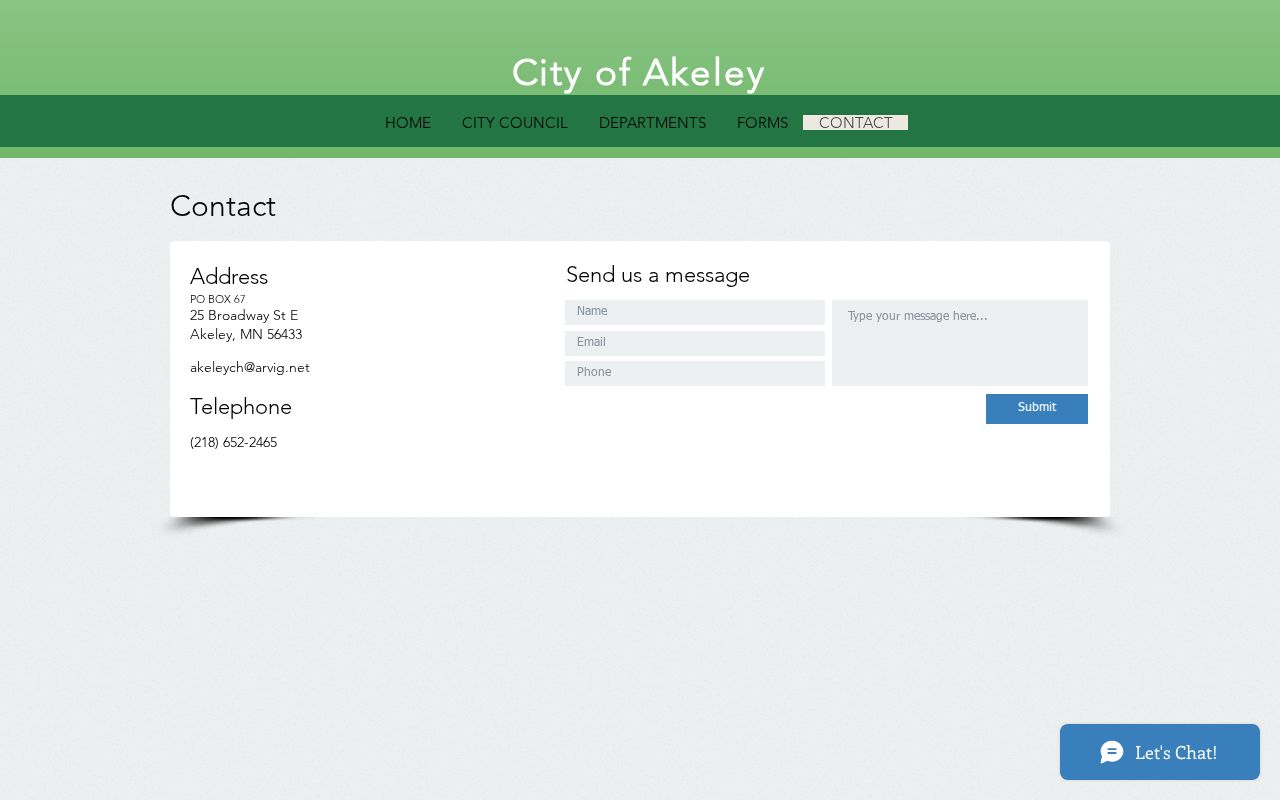1280x800 pixels.
Task: Select the CONTACT menu item
Action: (x=855, y=123)
